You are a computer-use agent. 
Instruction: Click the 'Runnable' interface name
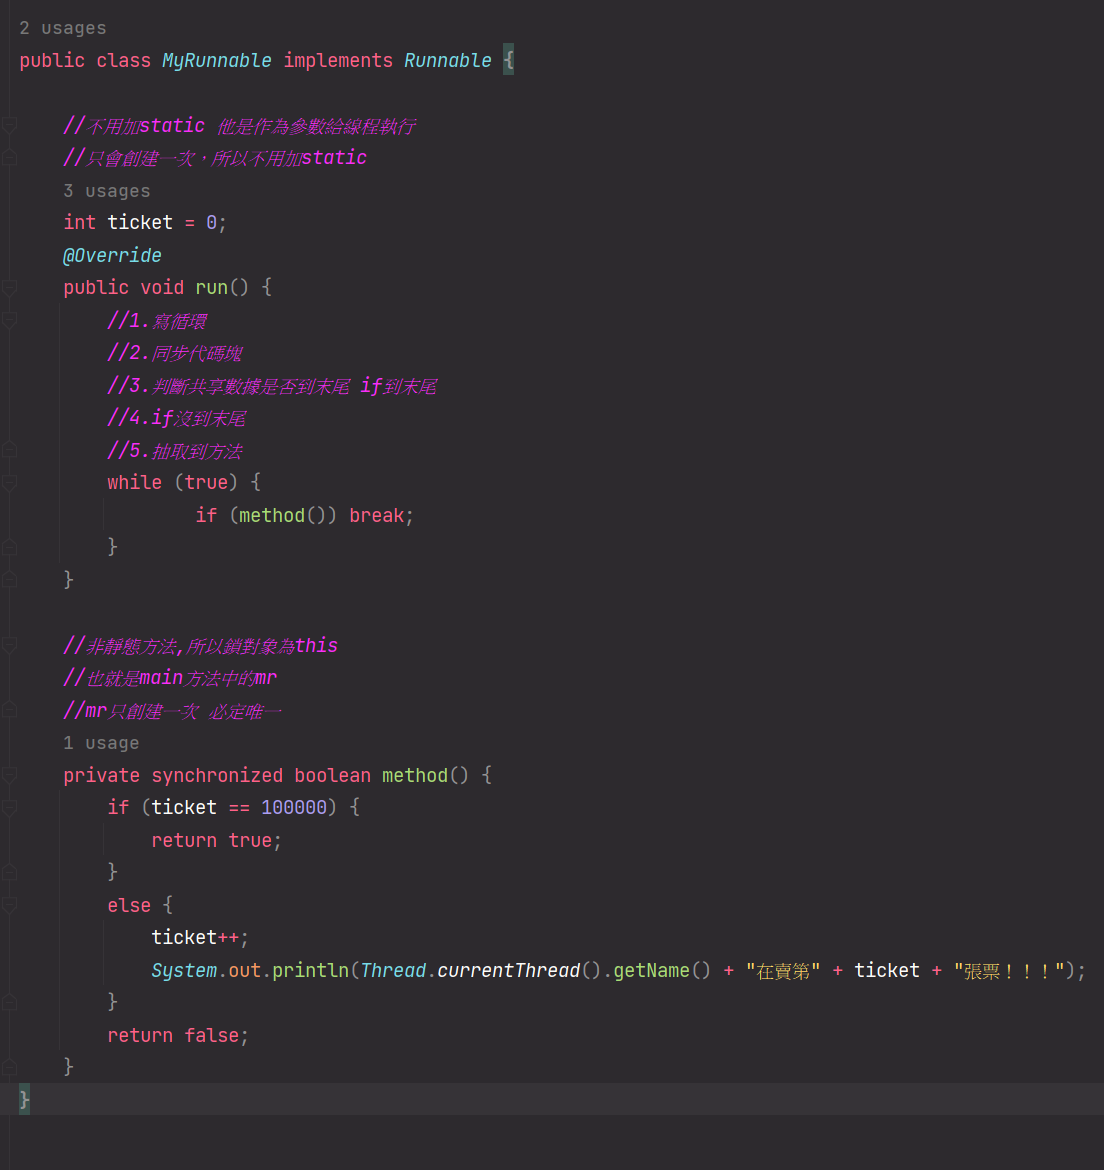coord(448,60)
